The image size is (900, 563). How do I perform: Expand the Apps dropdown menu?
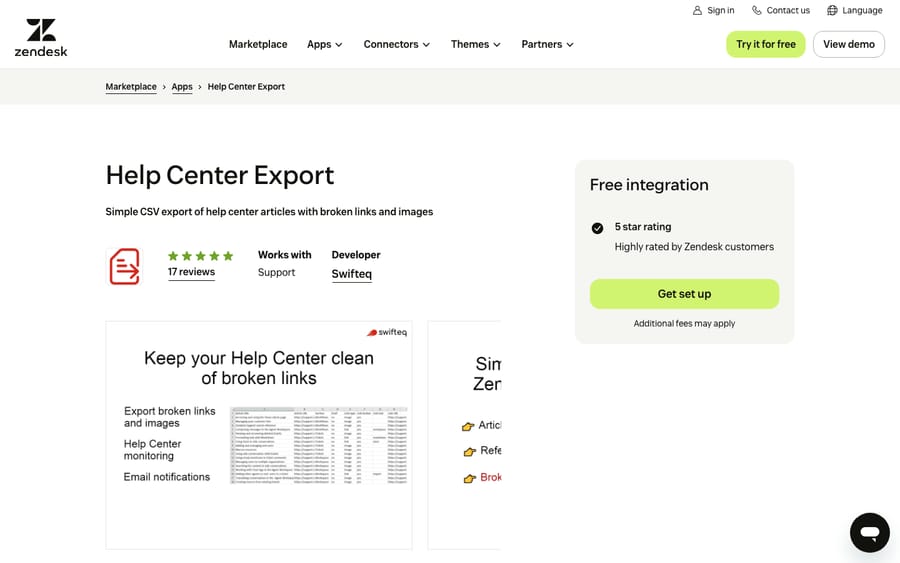(324, 44)
